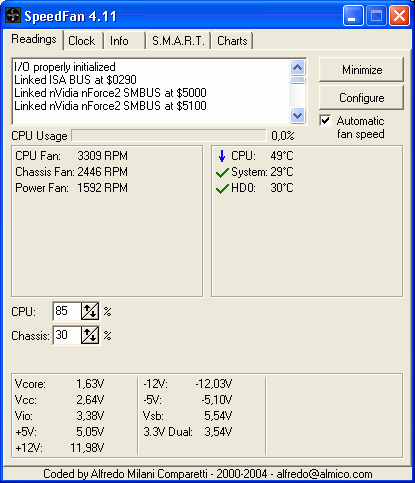This screenshot has width=415, height=483.
Task: Open the Configure dialog
Action: click(x=362, y=98)
